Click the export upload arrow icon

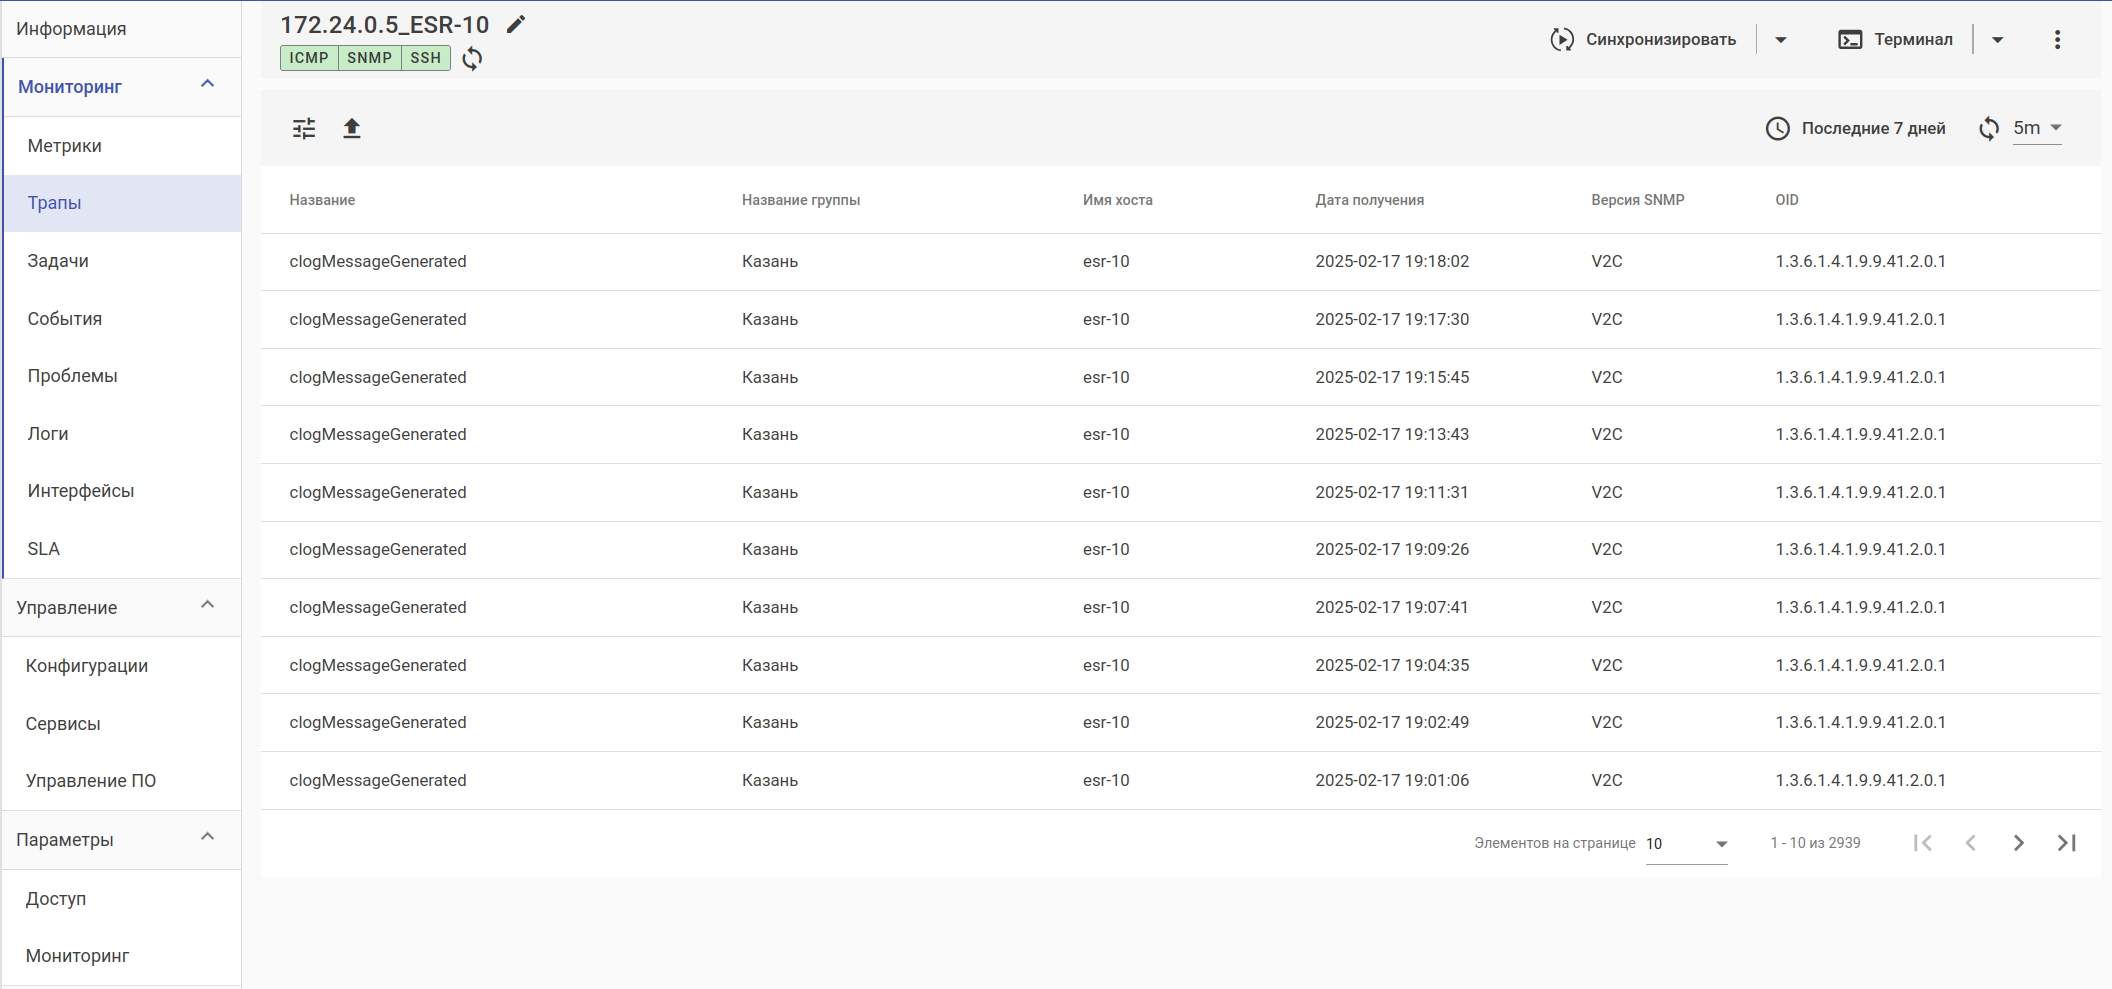(352, 129)
